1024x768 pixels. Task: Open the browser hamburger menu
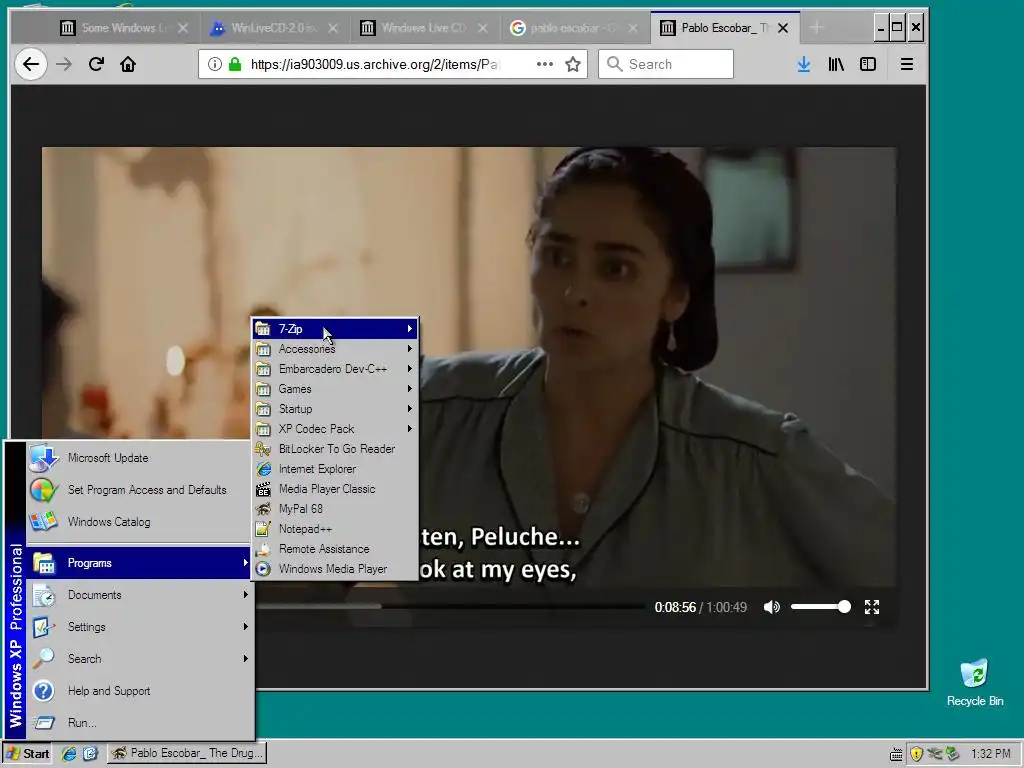906,64
